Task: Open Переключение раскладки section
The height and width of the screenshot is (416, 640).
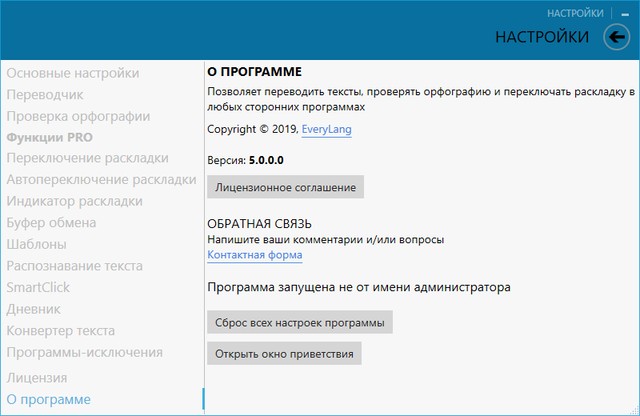Action: (x=87, y=159)
